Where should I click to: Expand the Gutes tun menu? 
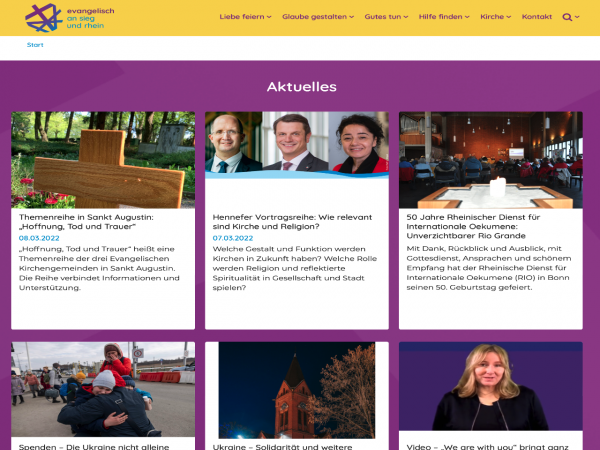(x=386, y=17)
